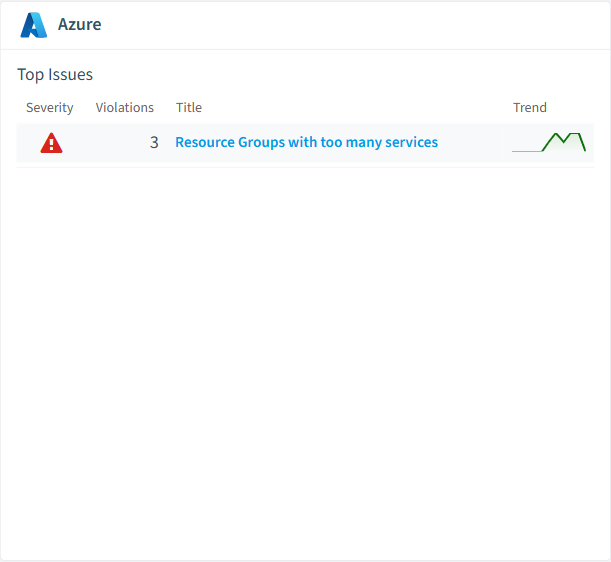
Task: Click the Severity column header
Action: coord(49,108)
